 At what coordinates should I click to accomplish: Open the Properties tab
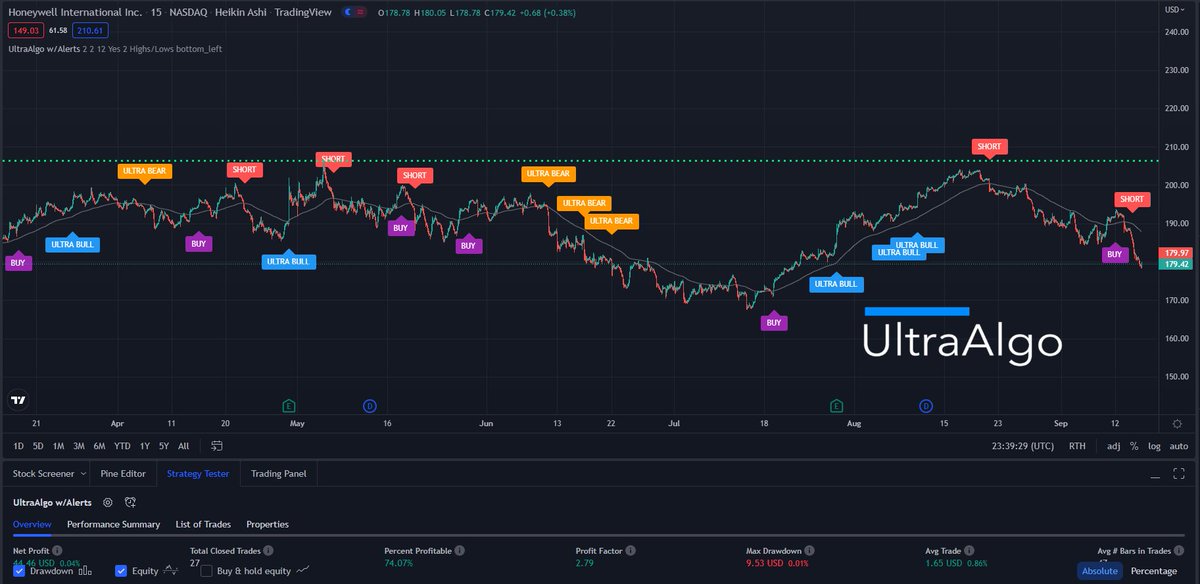(267, 524)
